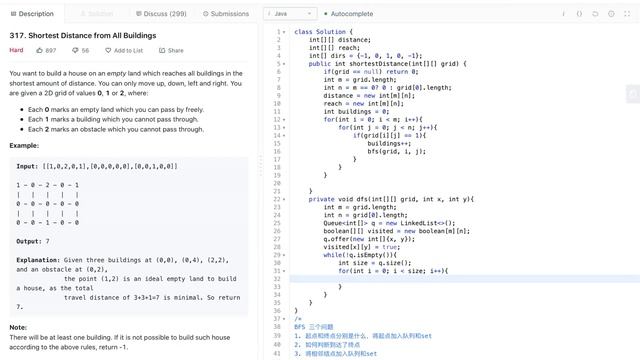Click line number 36 in gutter
The height and width of the screenshot is (360, 640).
pyautogui.click(x=277, y=311)
